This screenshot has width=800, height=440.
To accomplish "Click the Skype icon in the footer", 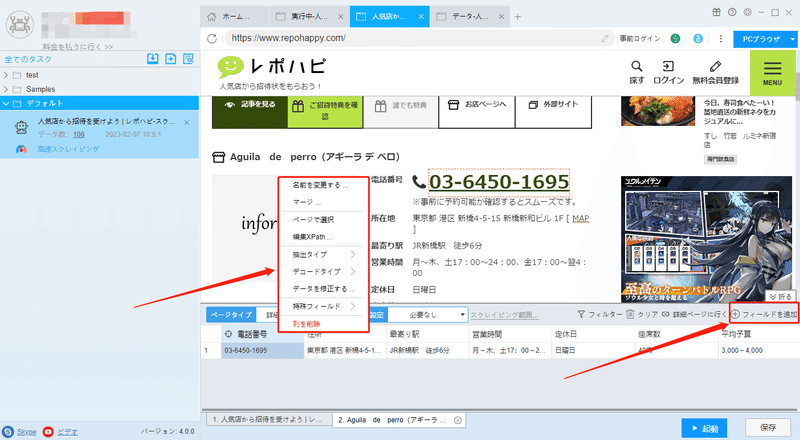I will (8, 432).
